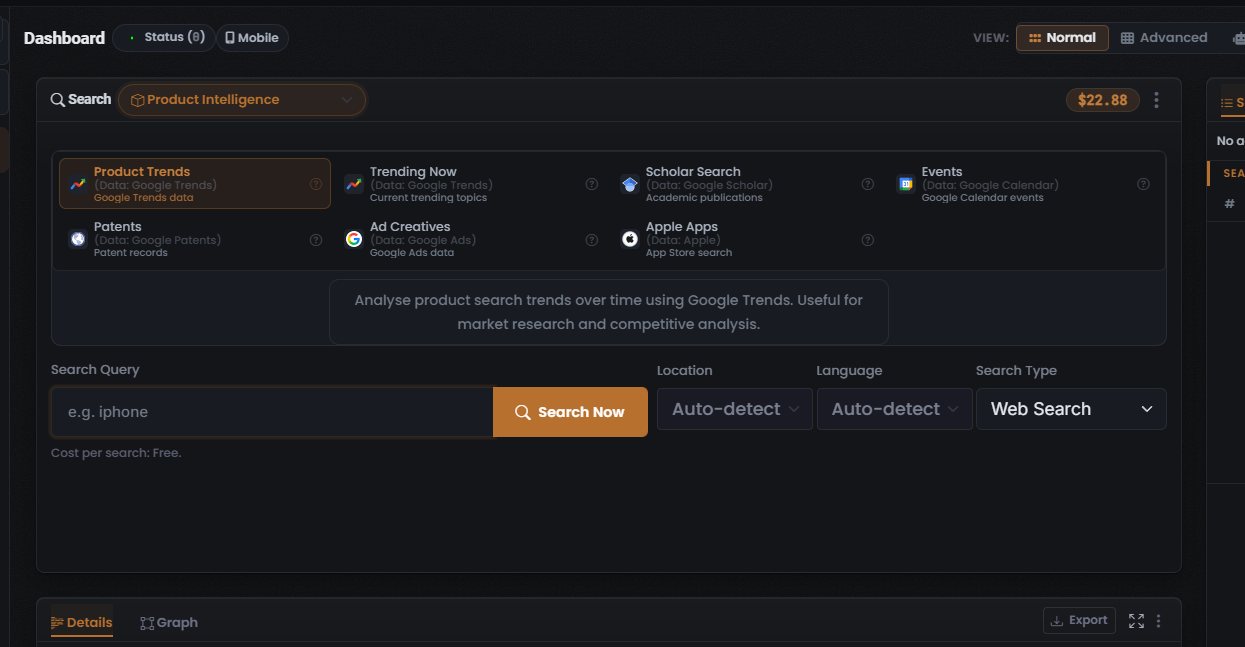Click the Search Now button
Viewport: 1245px width, 647px height.
pos(570,412)
